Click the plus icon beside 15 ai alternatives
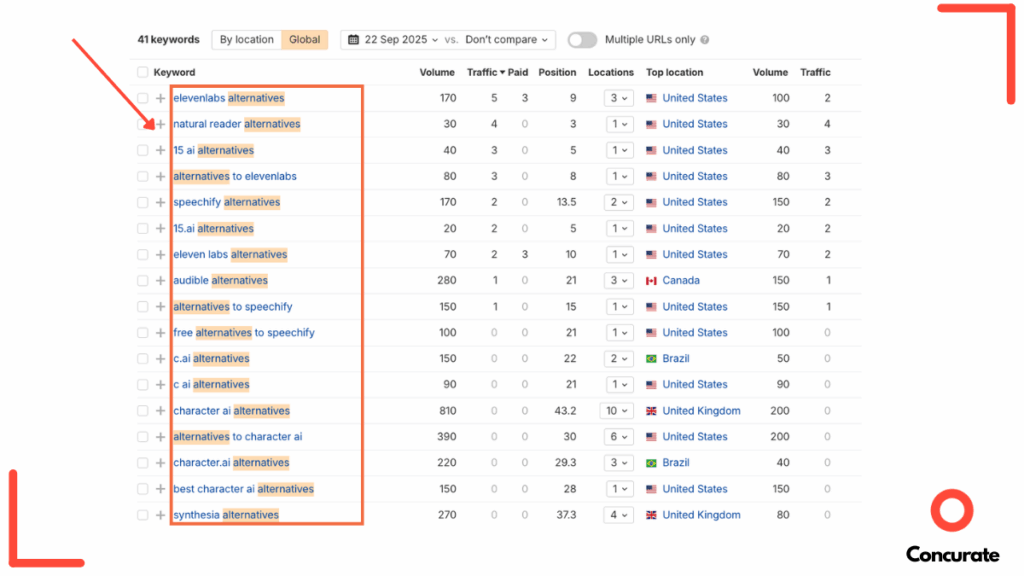This screenshot has height=576, width=1024. [160, 150]
